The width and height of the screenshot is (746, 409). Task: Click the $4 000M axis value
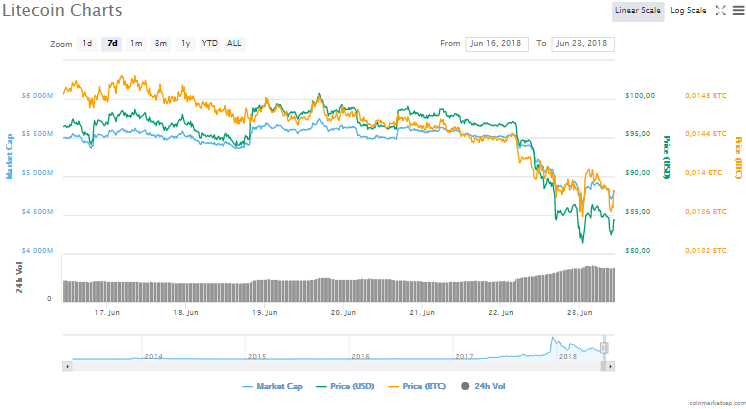click(x=37, y=251)
